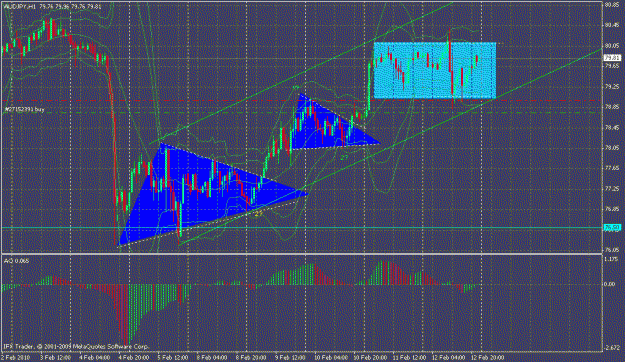Click the 10 Feb 04:00 time label
This screenshot has width=625, height=362.
coord(331,357)
